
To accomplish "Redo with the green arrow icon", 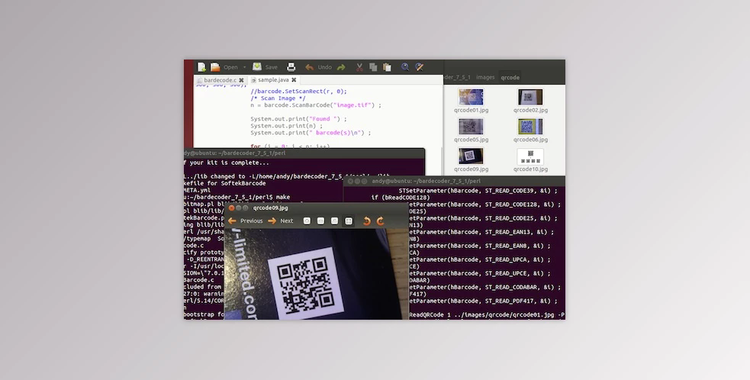I will 341,67.
